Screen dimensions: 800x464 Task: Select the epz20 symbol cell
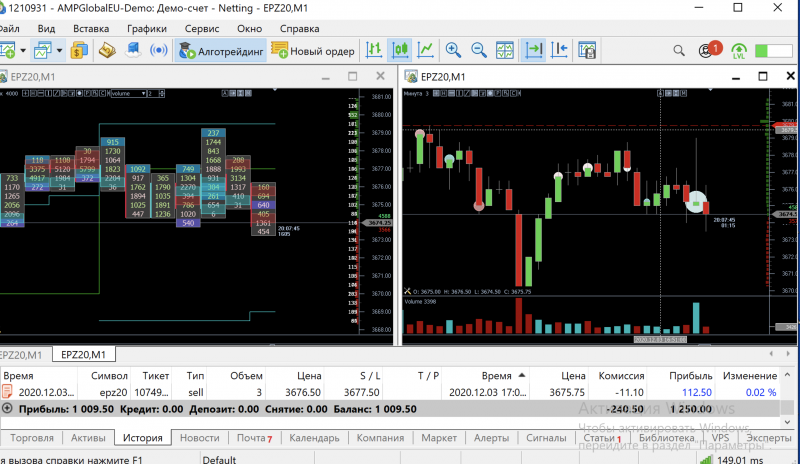(x=113, y=393)
